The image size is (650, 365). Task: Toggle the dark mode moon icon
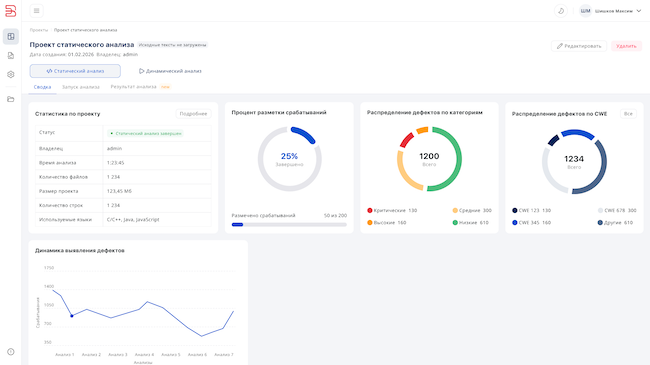click(561, 11)
